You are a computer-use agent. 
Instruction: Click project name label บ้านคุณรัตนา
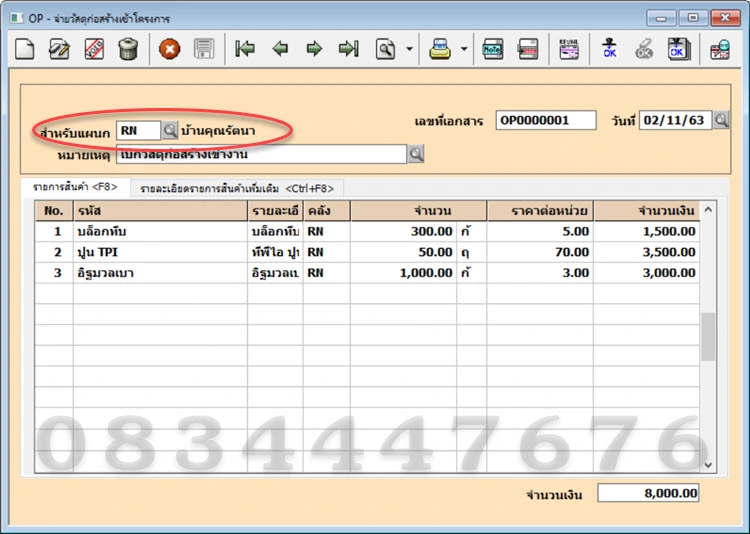[218, 131]
